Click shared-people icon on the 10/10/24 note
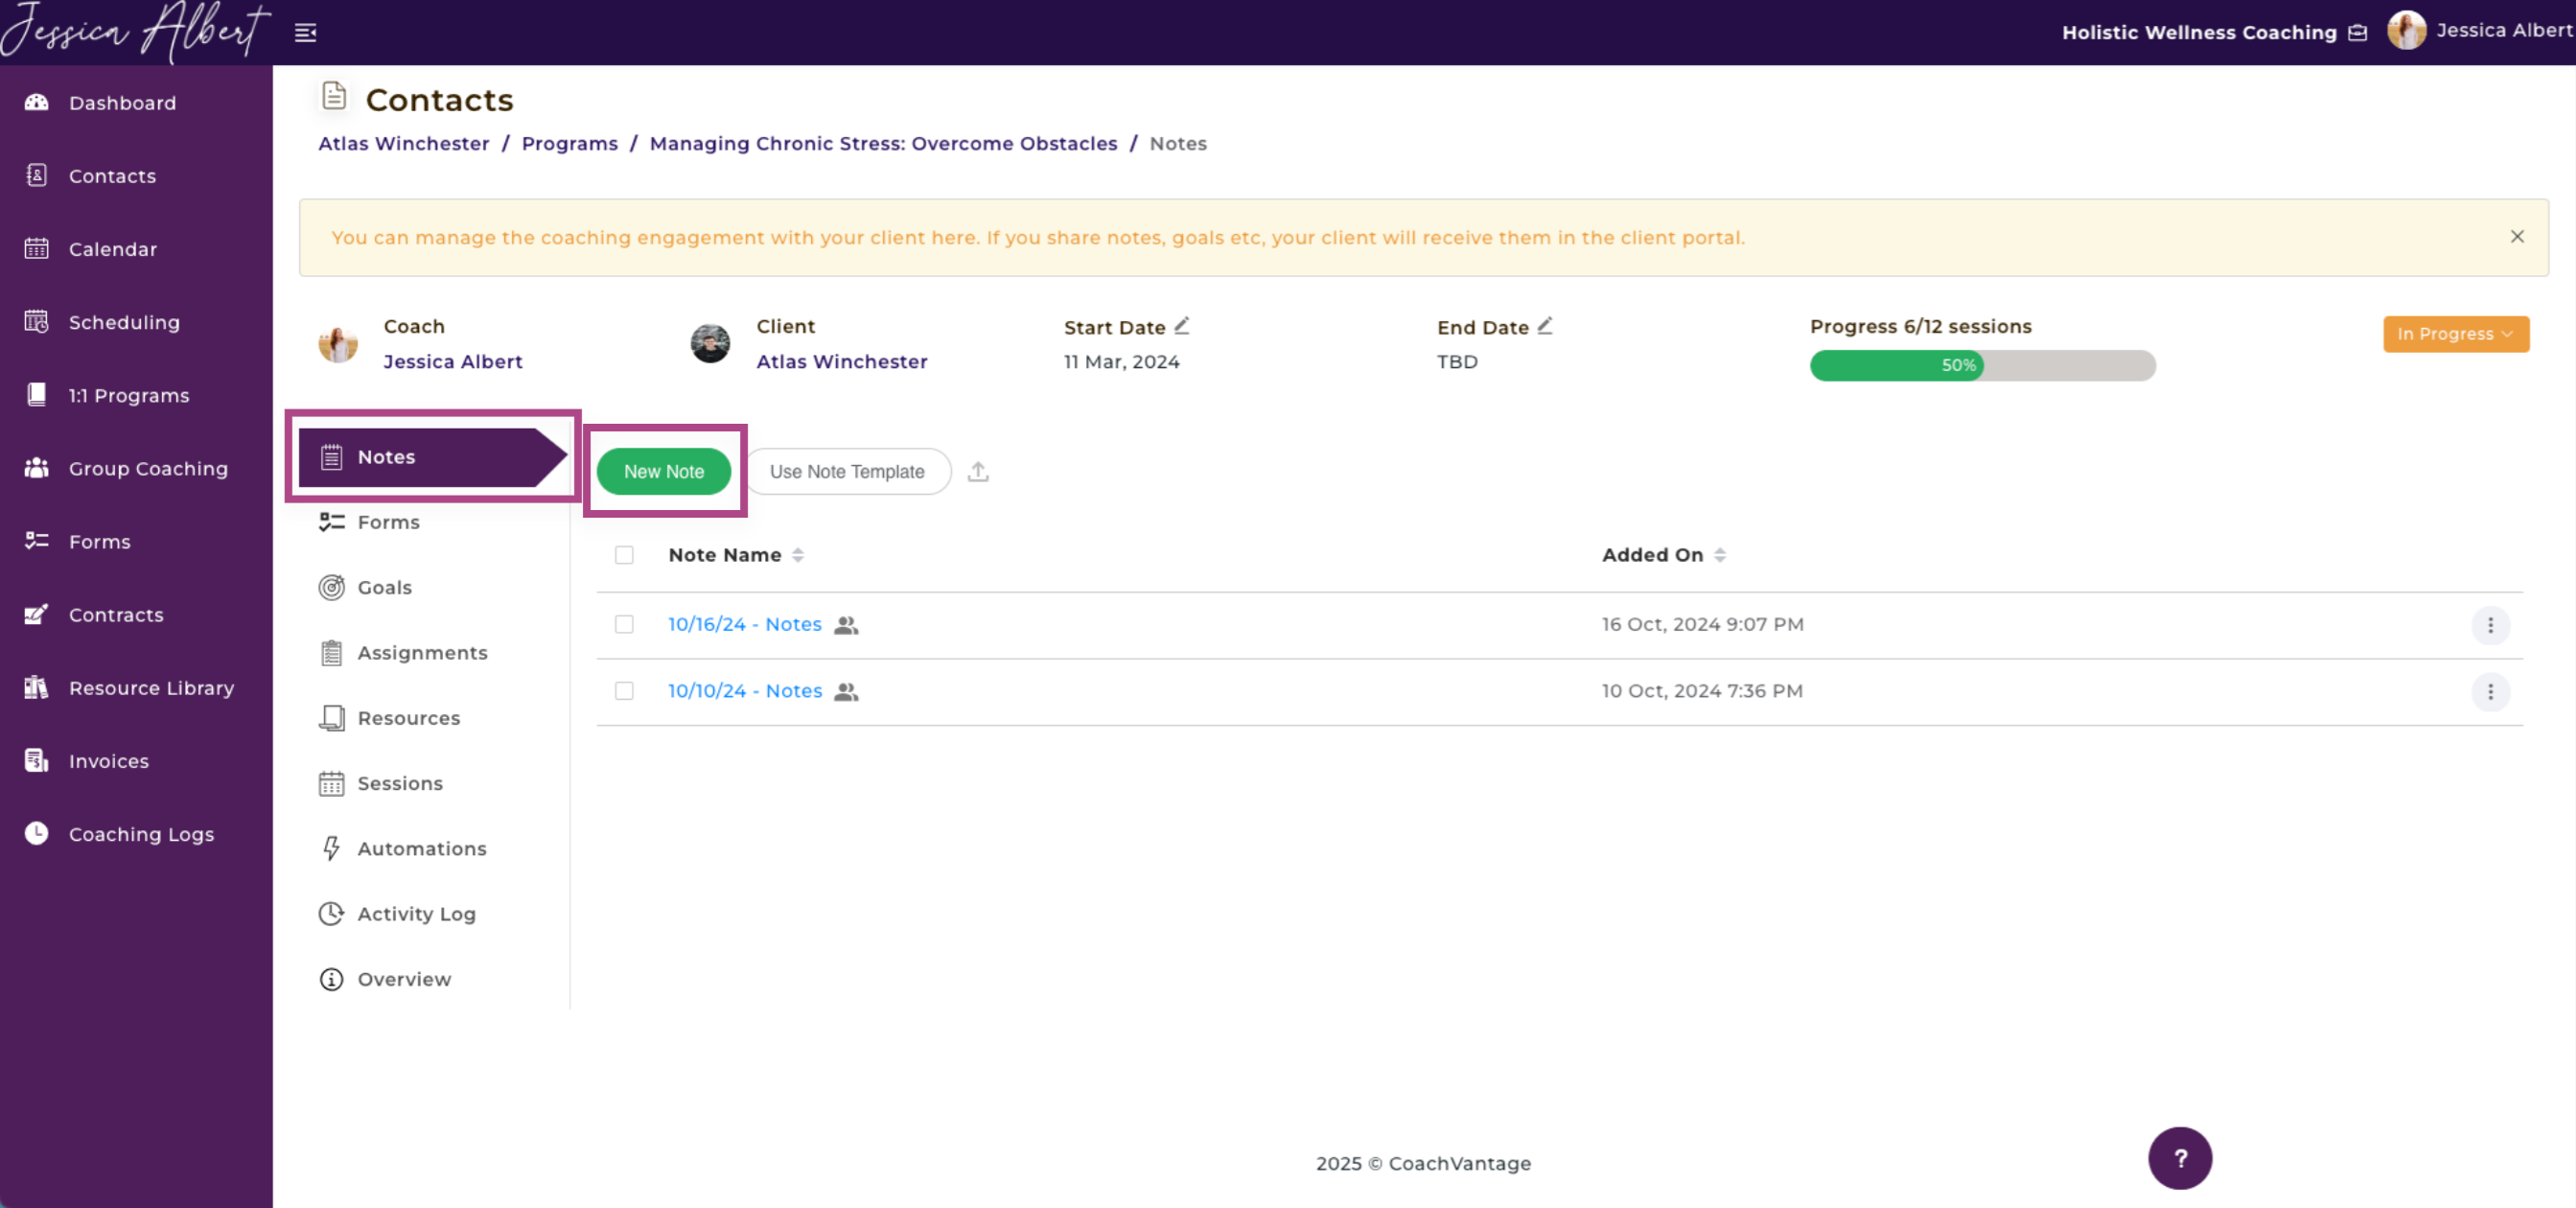The height and width of the screenshot is (1208, 2576). click(846, 692)
